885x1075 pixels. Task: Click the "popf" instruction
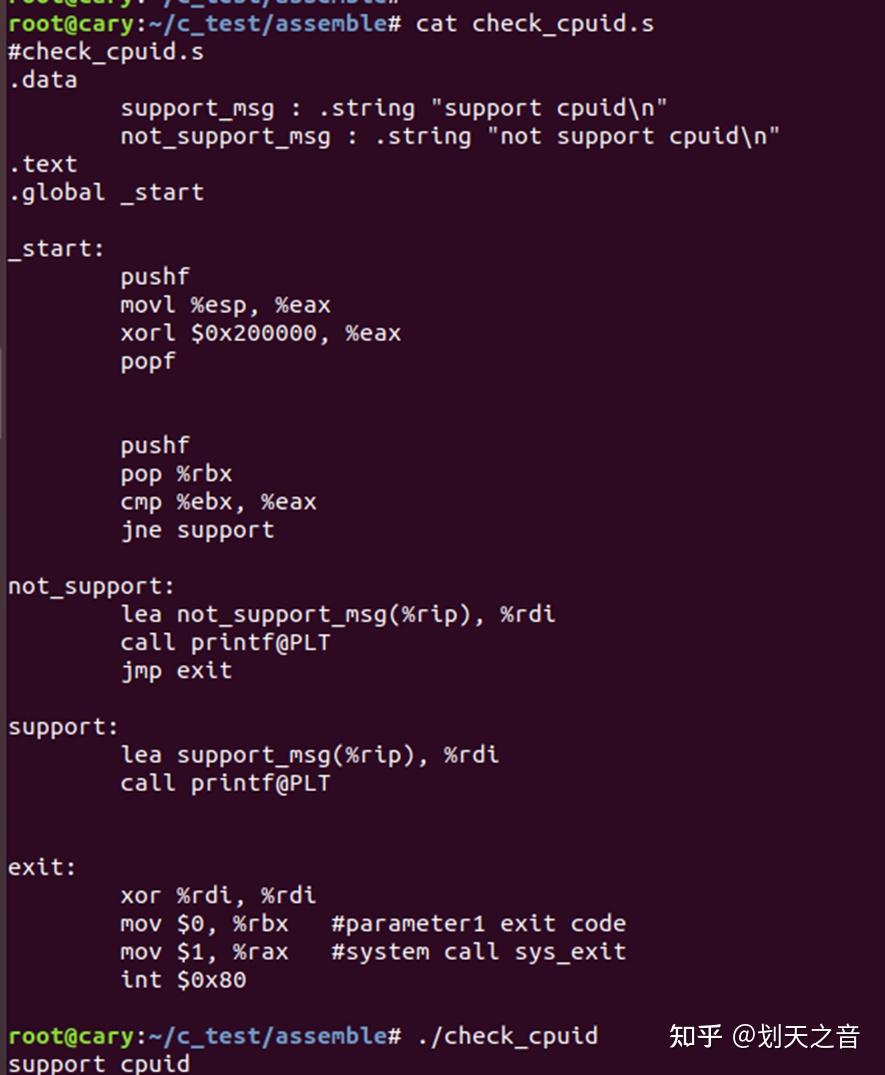(148, 361)
